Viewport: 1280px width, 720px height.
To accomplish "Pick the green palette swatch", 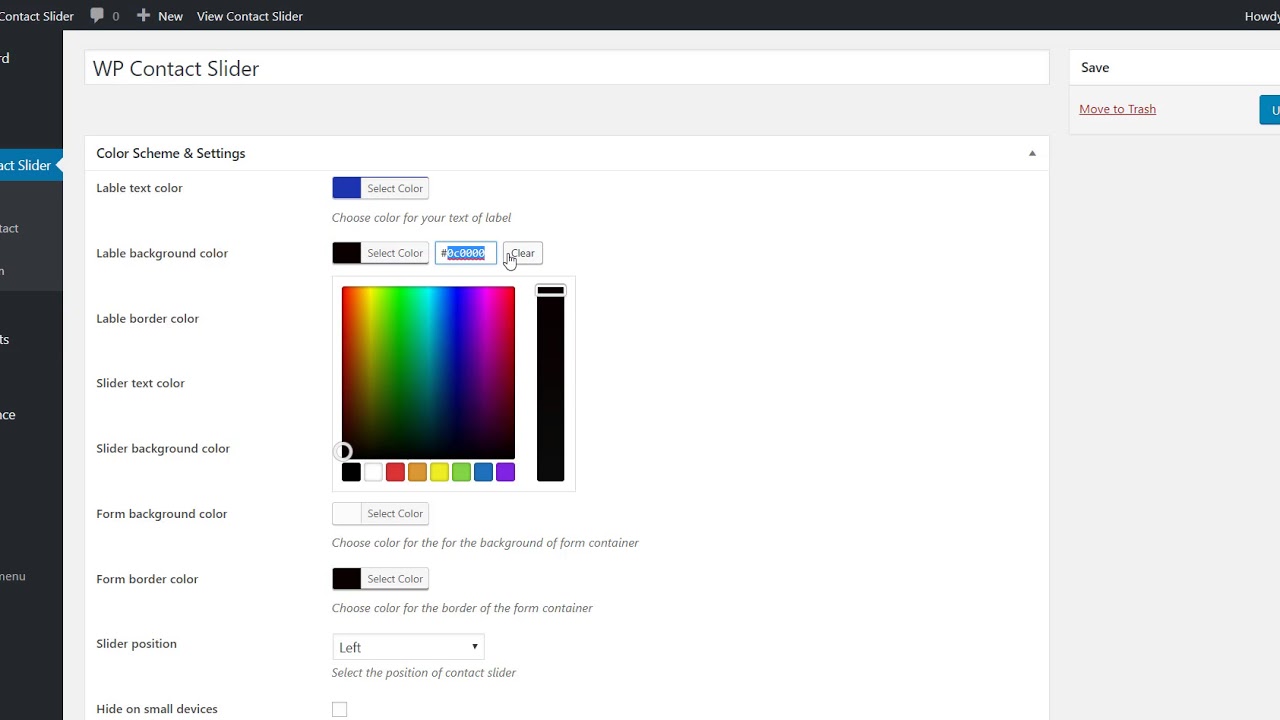I will (461, 472).
